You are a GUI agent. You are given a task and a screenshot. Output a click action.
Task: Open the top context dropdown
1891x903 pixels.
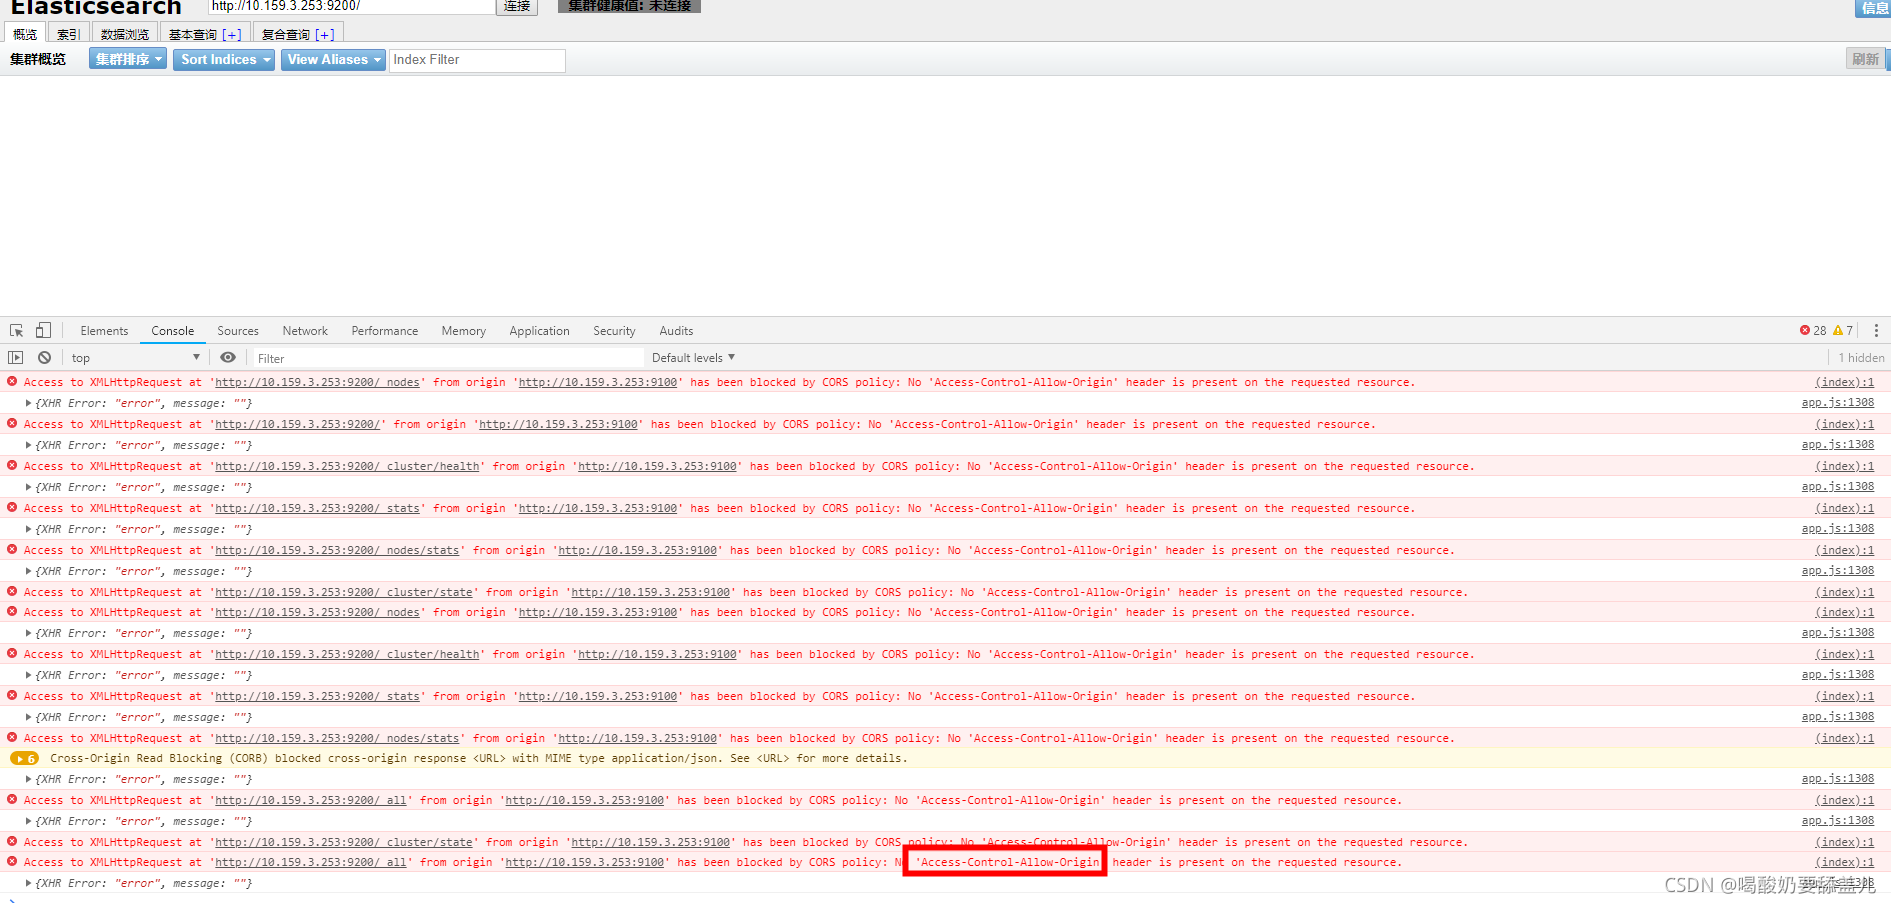[x=135, y=358]
